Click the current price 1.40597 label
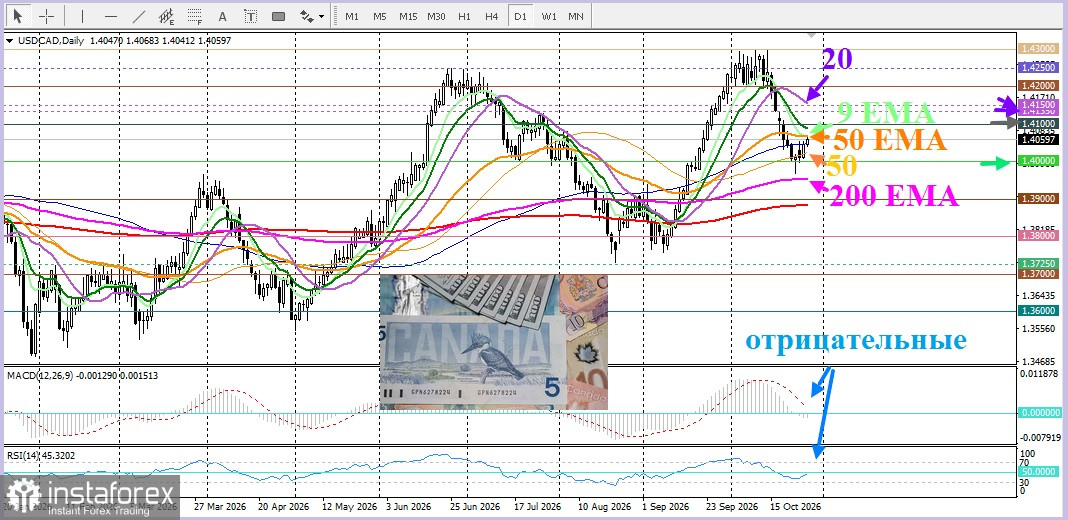The width and height of the screenshot is (1068, 520). tap(1039, 139)
